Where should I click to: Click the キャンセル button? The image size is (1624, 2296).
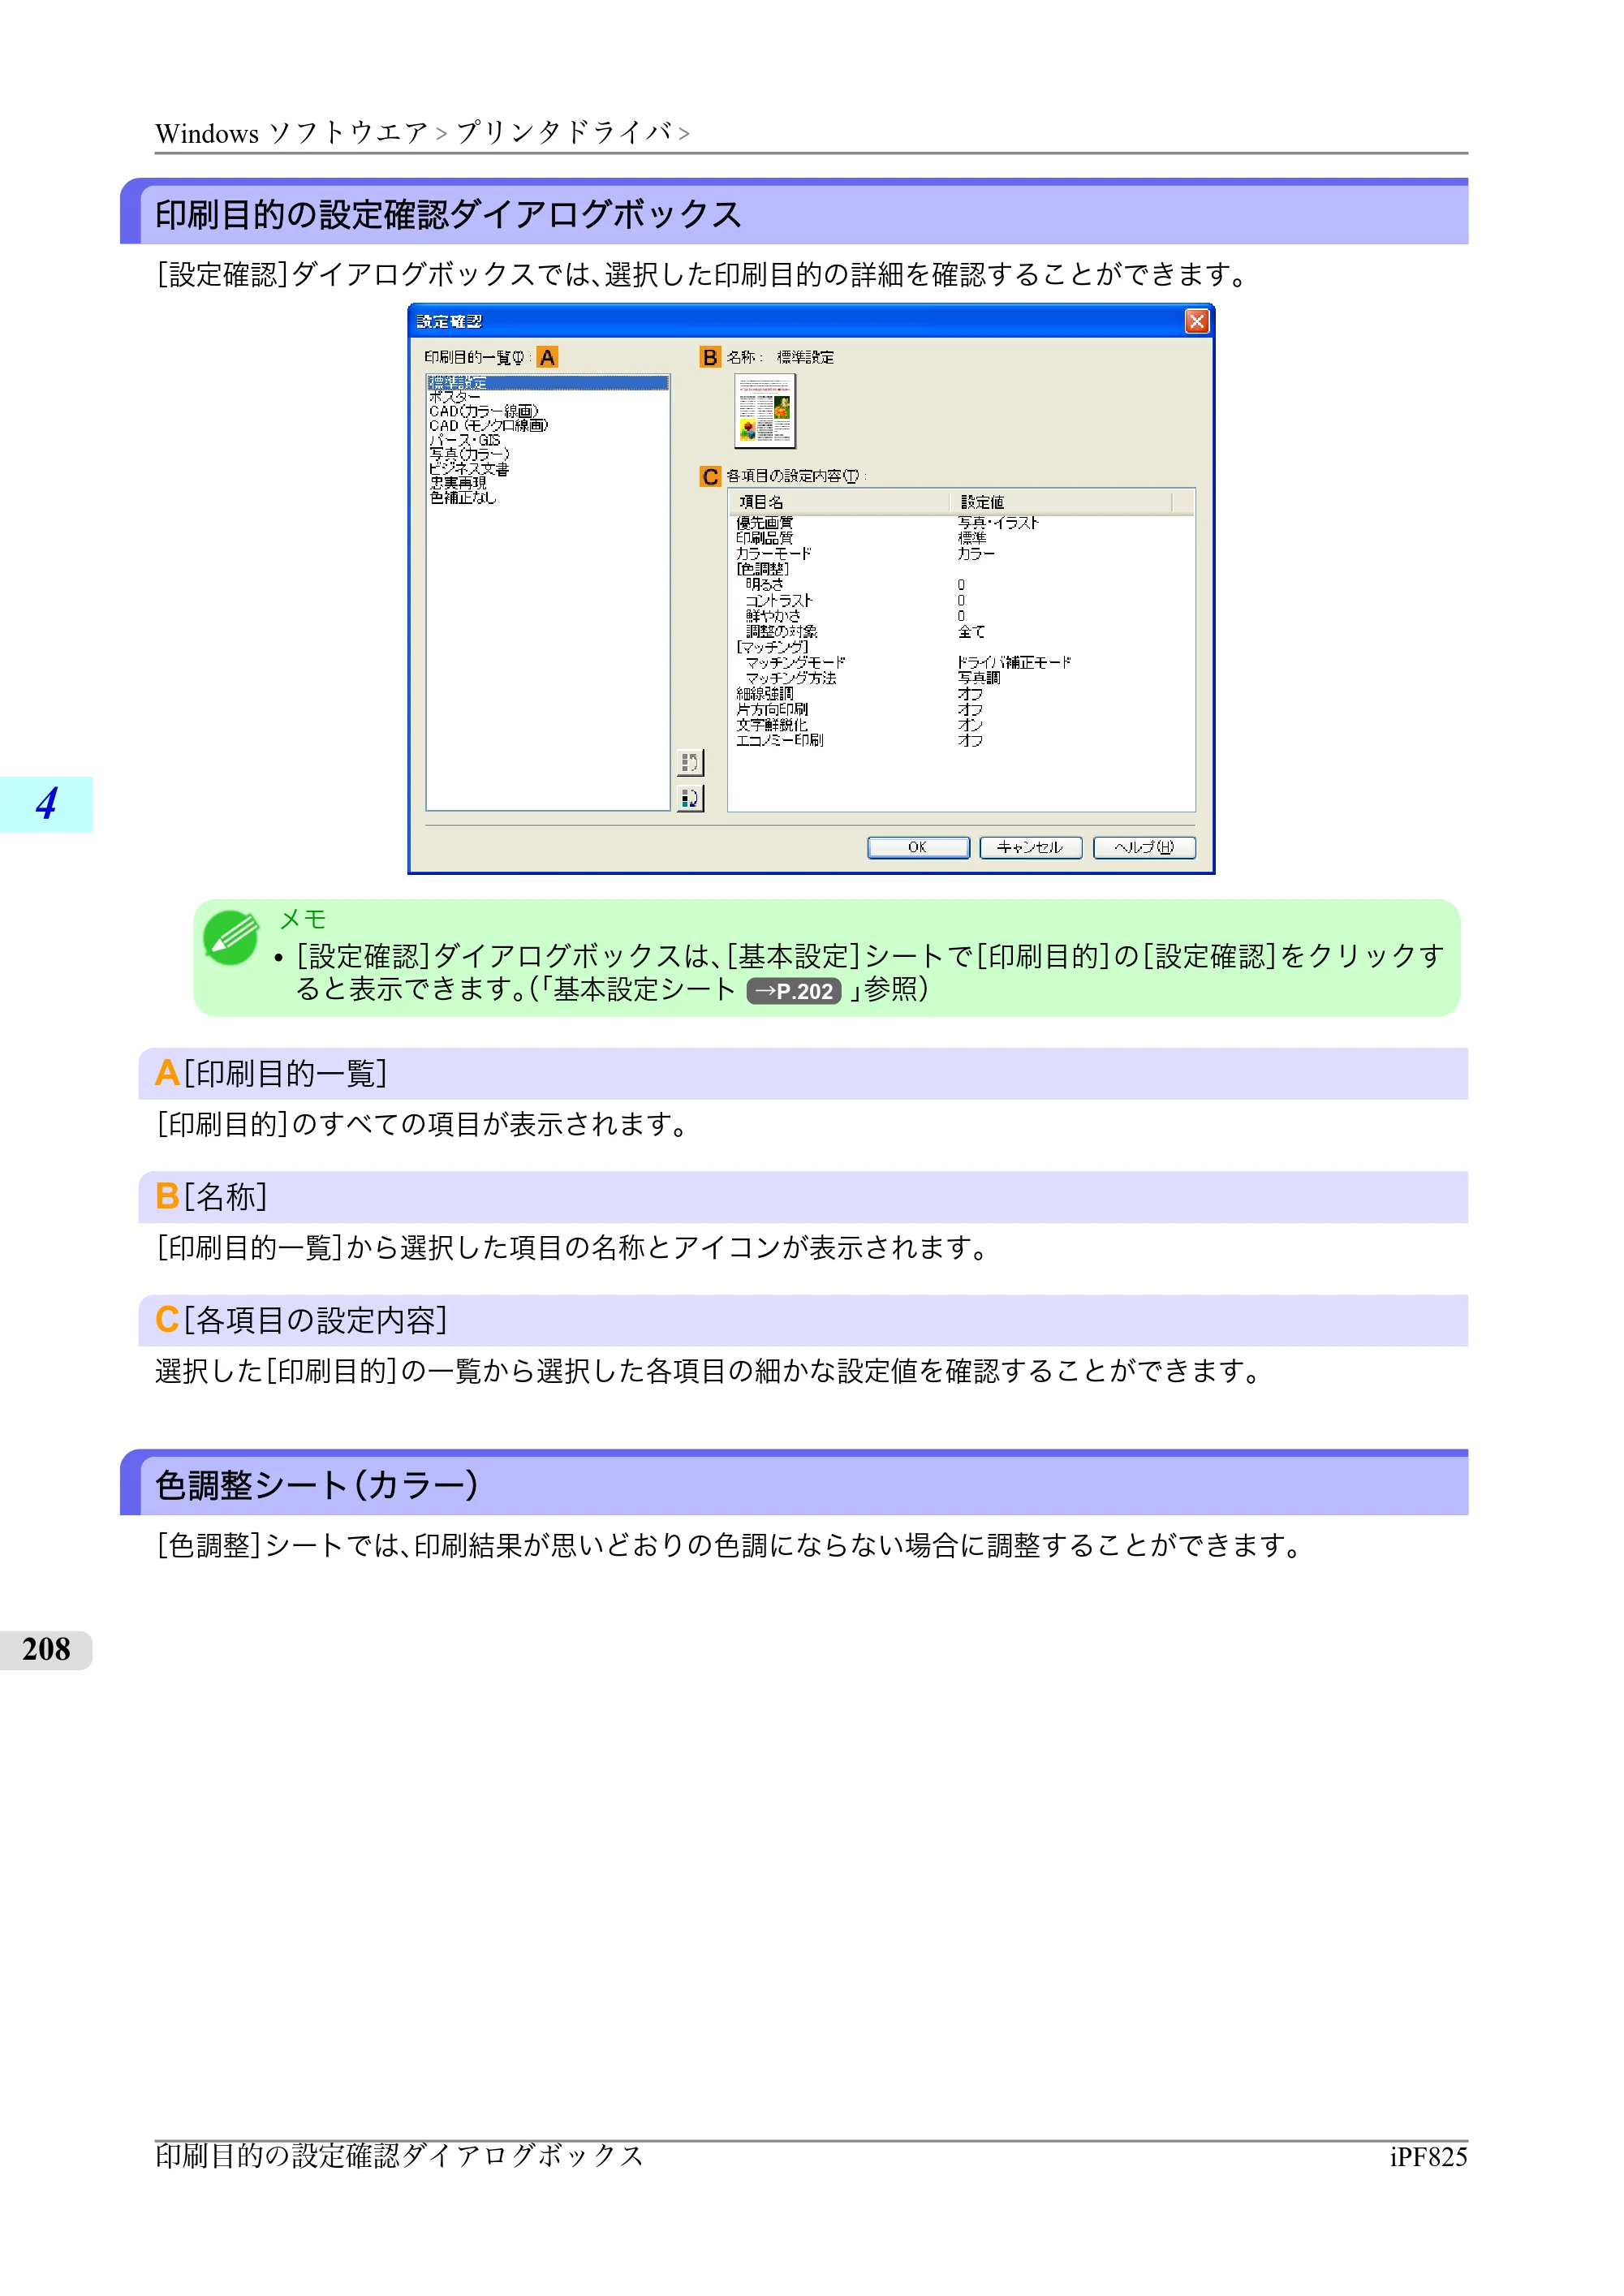(1030, 848)
